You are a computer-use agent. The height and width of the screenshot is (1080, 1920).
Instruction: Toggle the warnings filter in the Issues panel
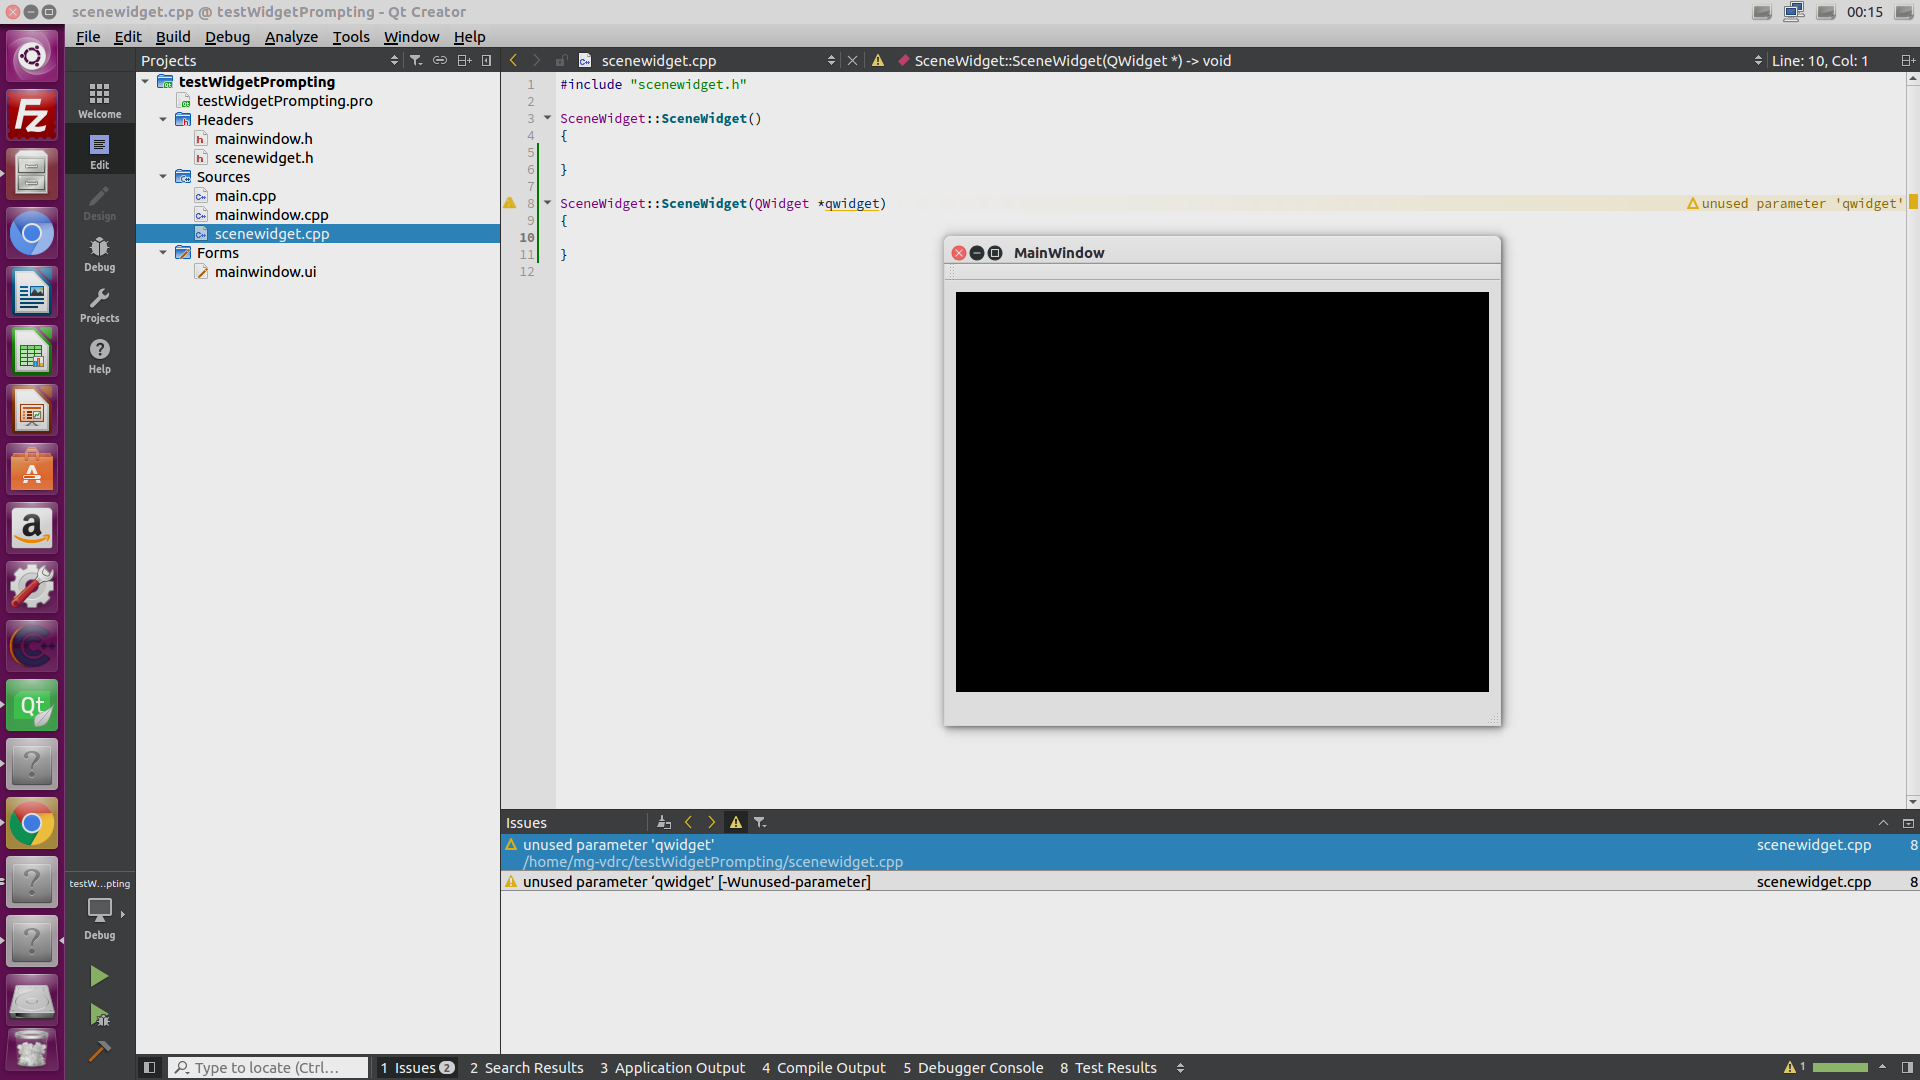pos(736,821)
